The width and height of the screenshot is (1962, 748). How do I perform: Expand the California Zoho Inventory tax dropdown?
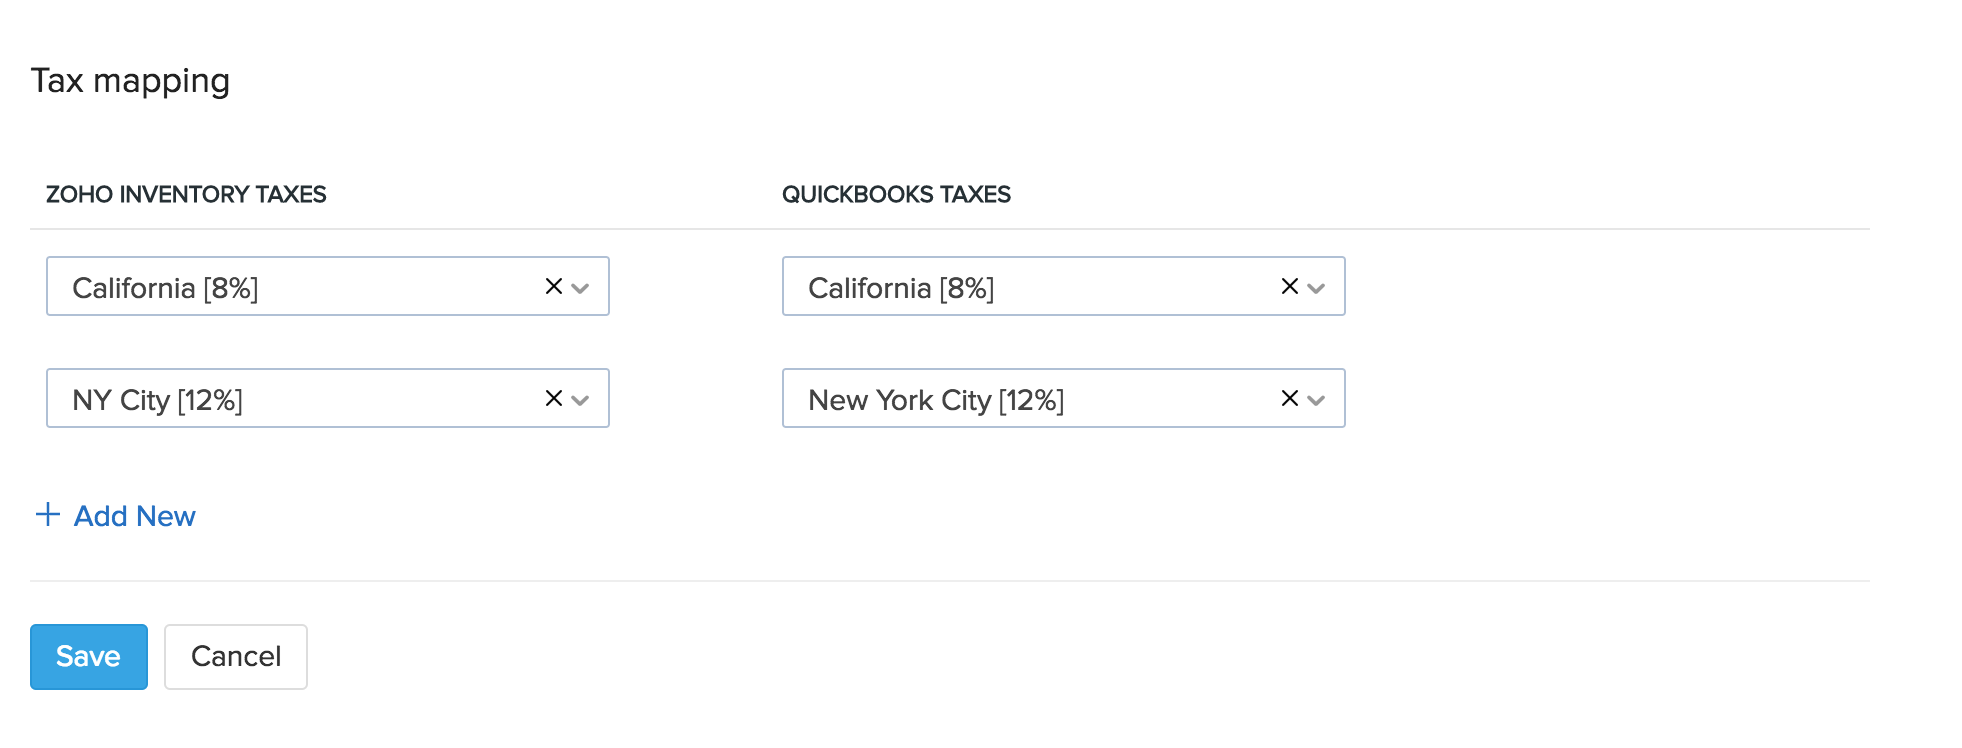tap(582, 289)
